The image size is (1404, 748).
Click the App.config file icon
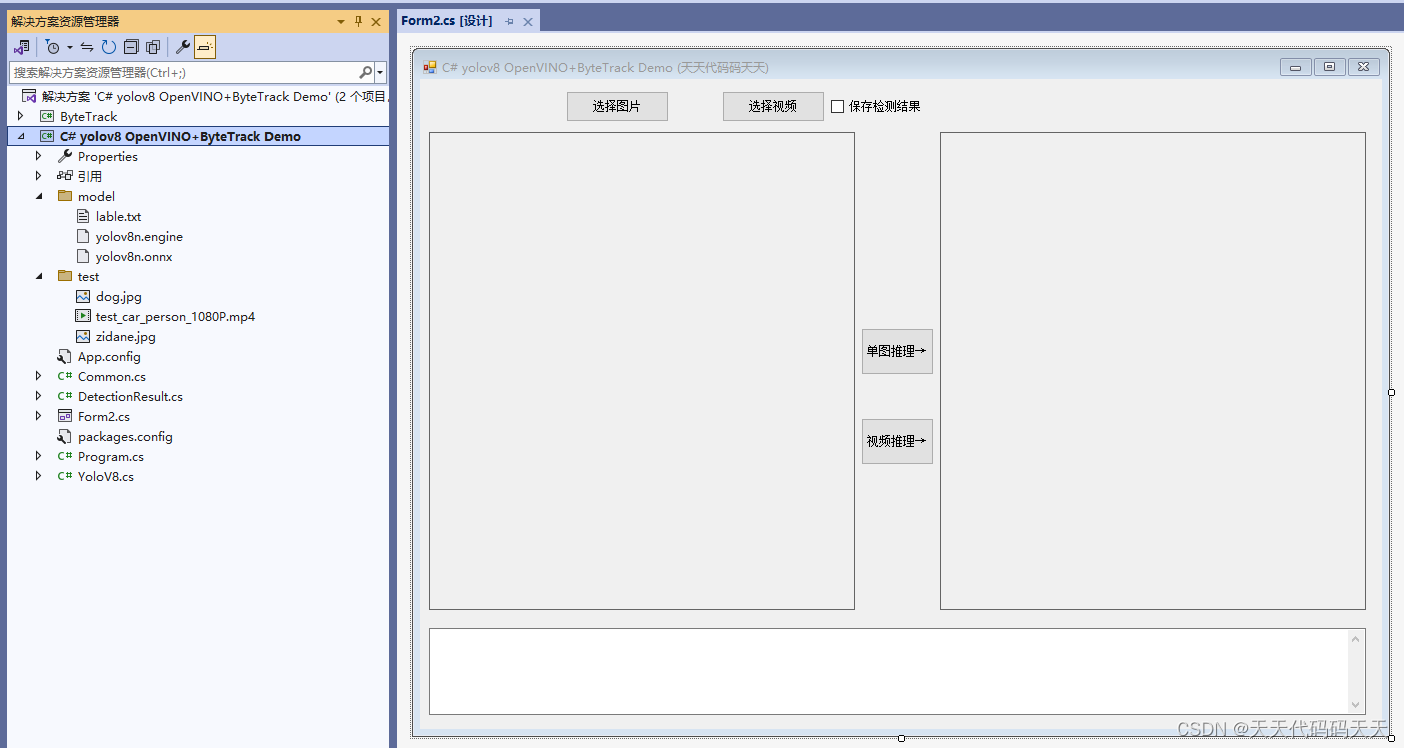point(65,356)
